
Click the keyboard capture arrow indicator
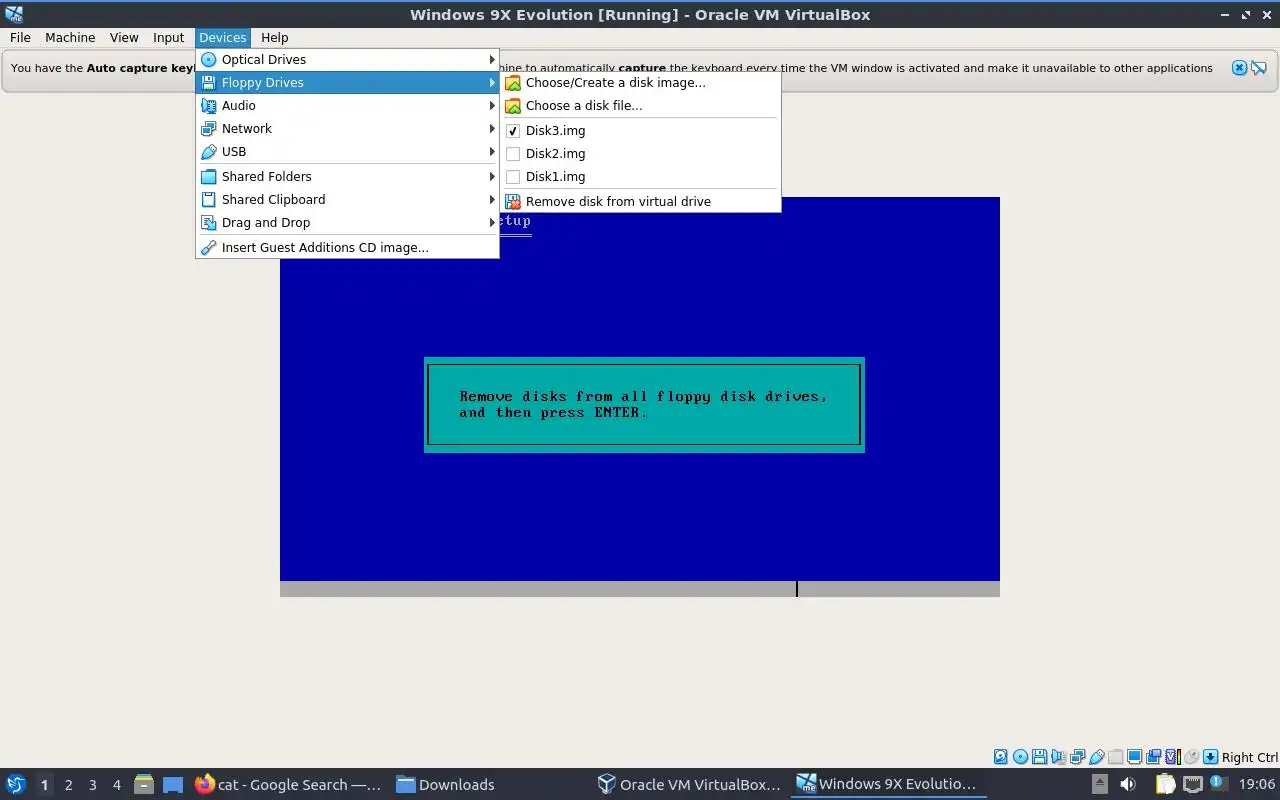(x=1210, y=757)
